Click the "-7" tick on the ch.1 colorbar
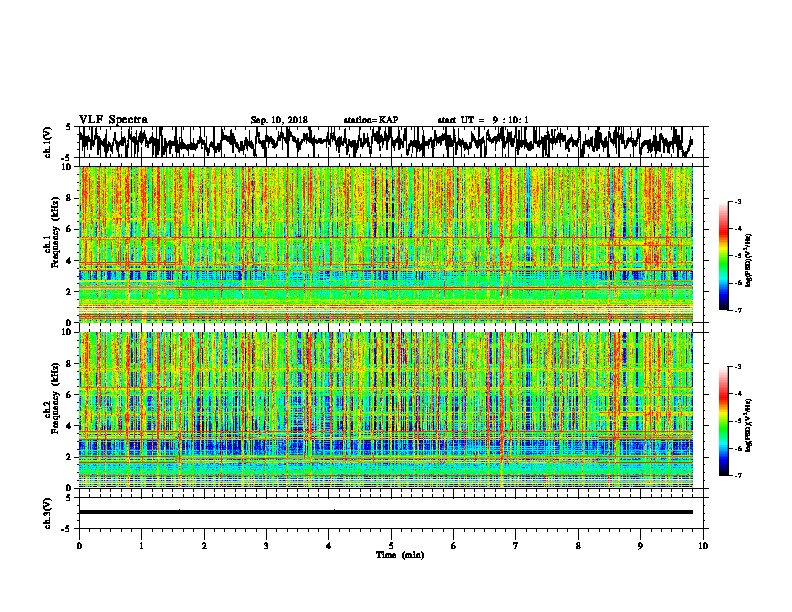 [x=737, y=310]
